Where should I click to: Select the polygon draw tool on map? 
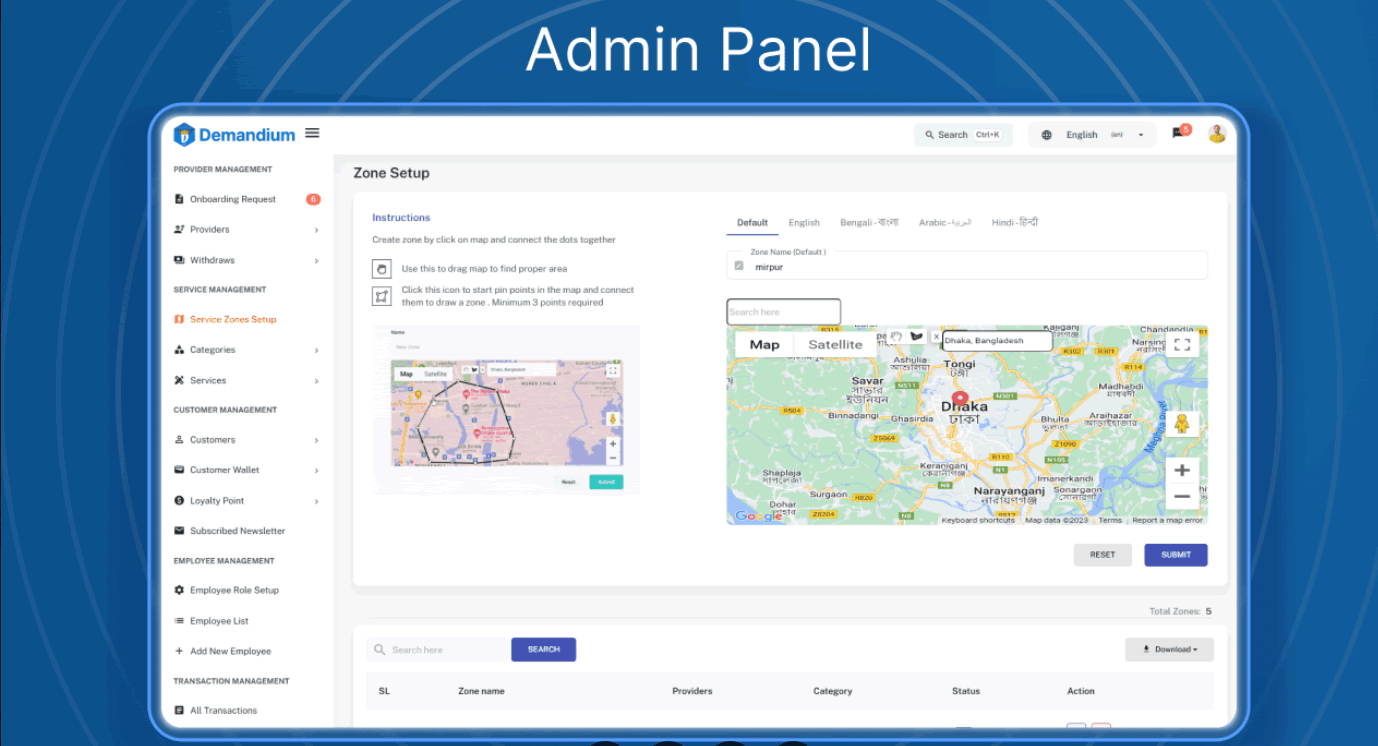click(916, 337)
